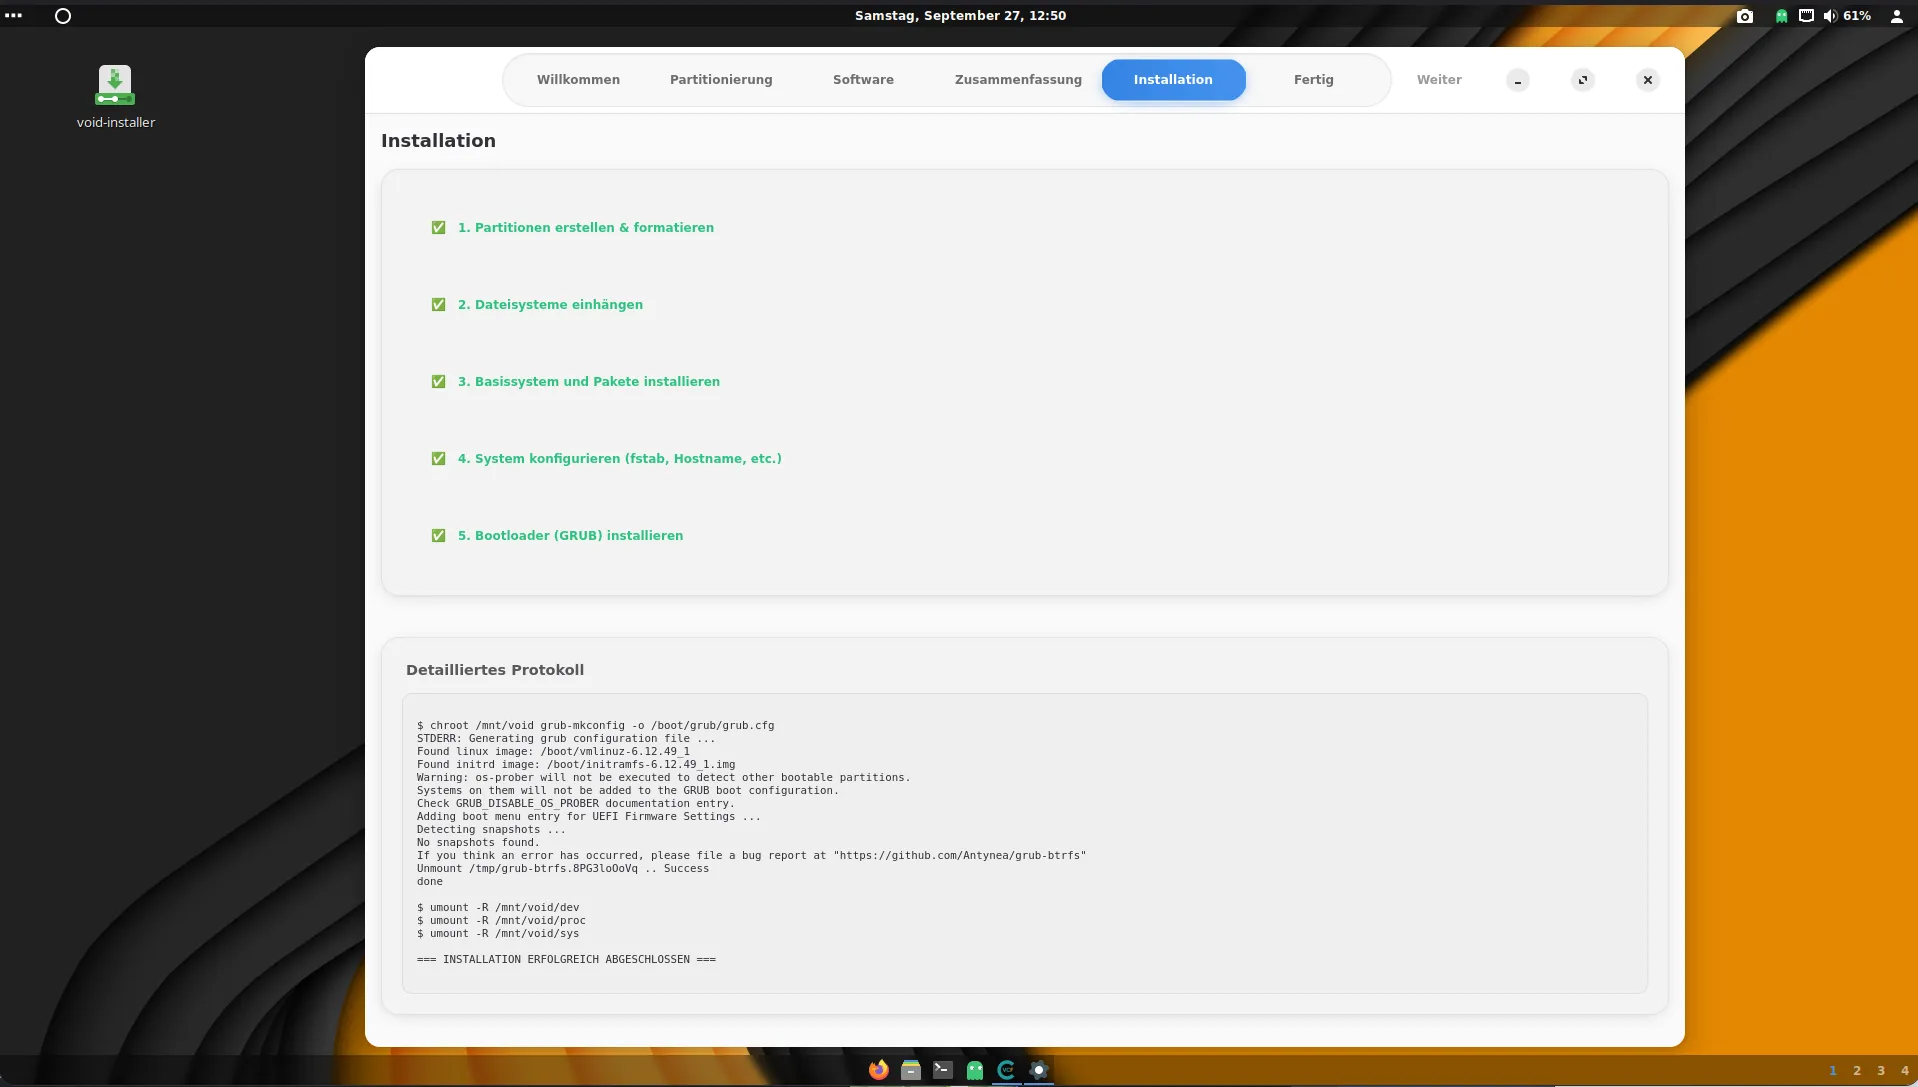This screenshot has width=1918, height=1087.
Task: Open the settings gear in the dock
Action: coord(1038,1070)
